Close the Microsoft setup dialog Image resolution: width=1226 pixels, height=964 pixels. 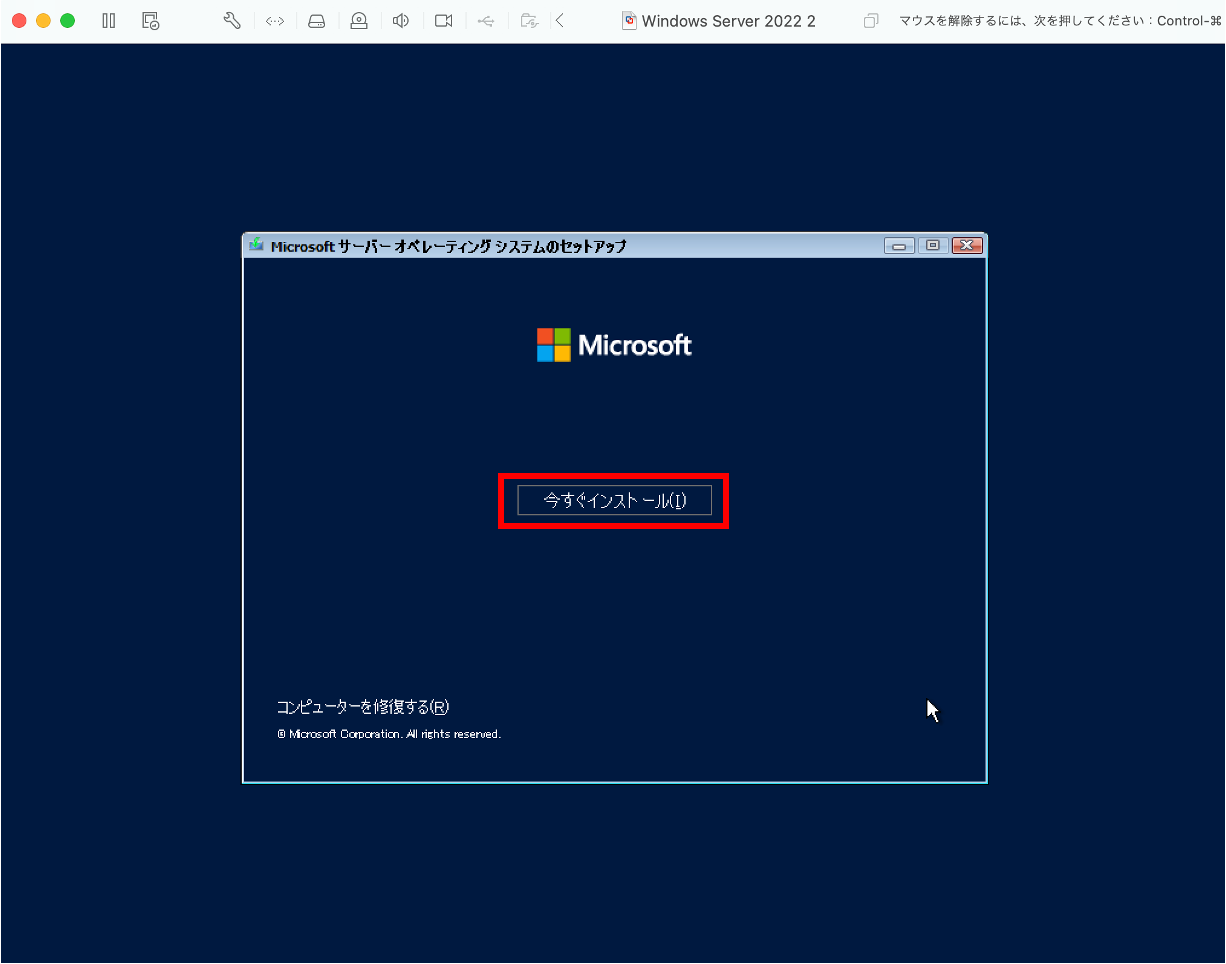click(967, 246)
